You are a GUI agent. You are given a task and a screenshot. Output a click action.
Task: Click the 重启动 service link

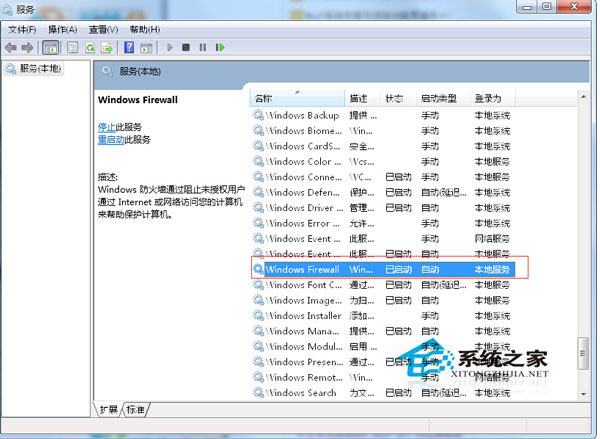pyautogui.click(x=111, y=140)
